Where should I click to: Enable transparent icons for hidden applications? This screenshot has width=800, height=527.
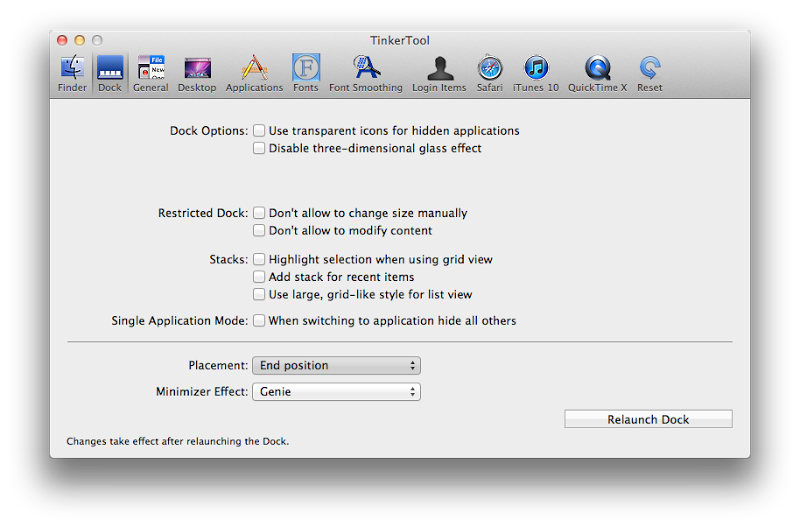[x=259, y=131]
